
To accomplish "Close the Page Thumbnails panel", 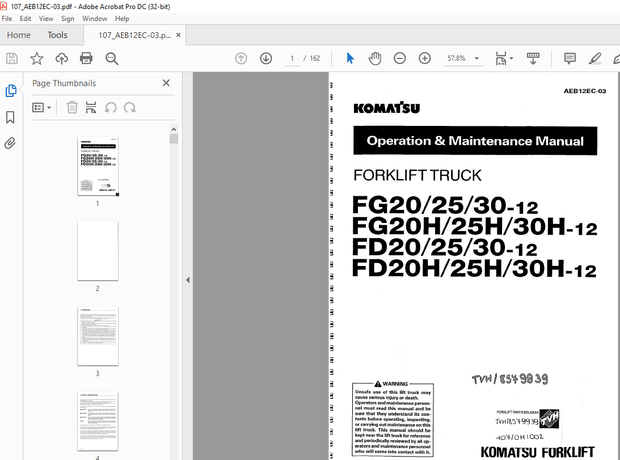I will click(166, 83).
